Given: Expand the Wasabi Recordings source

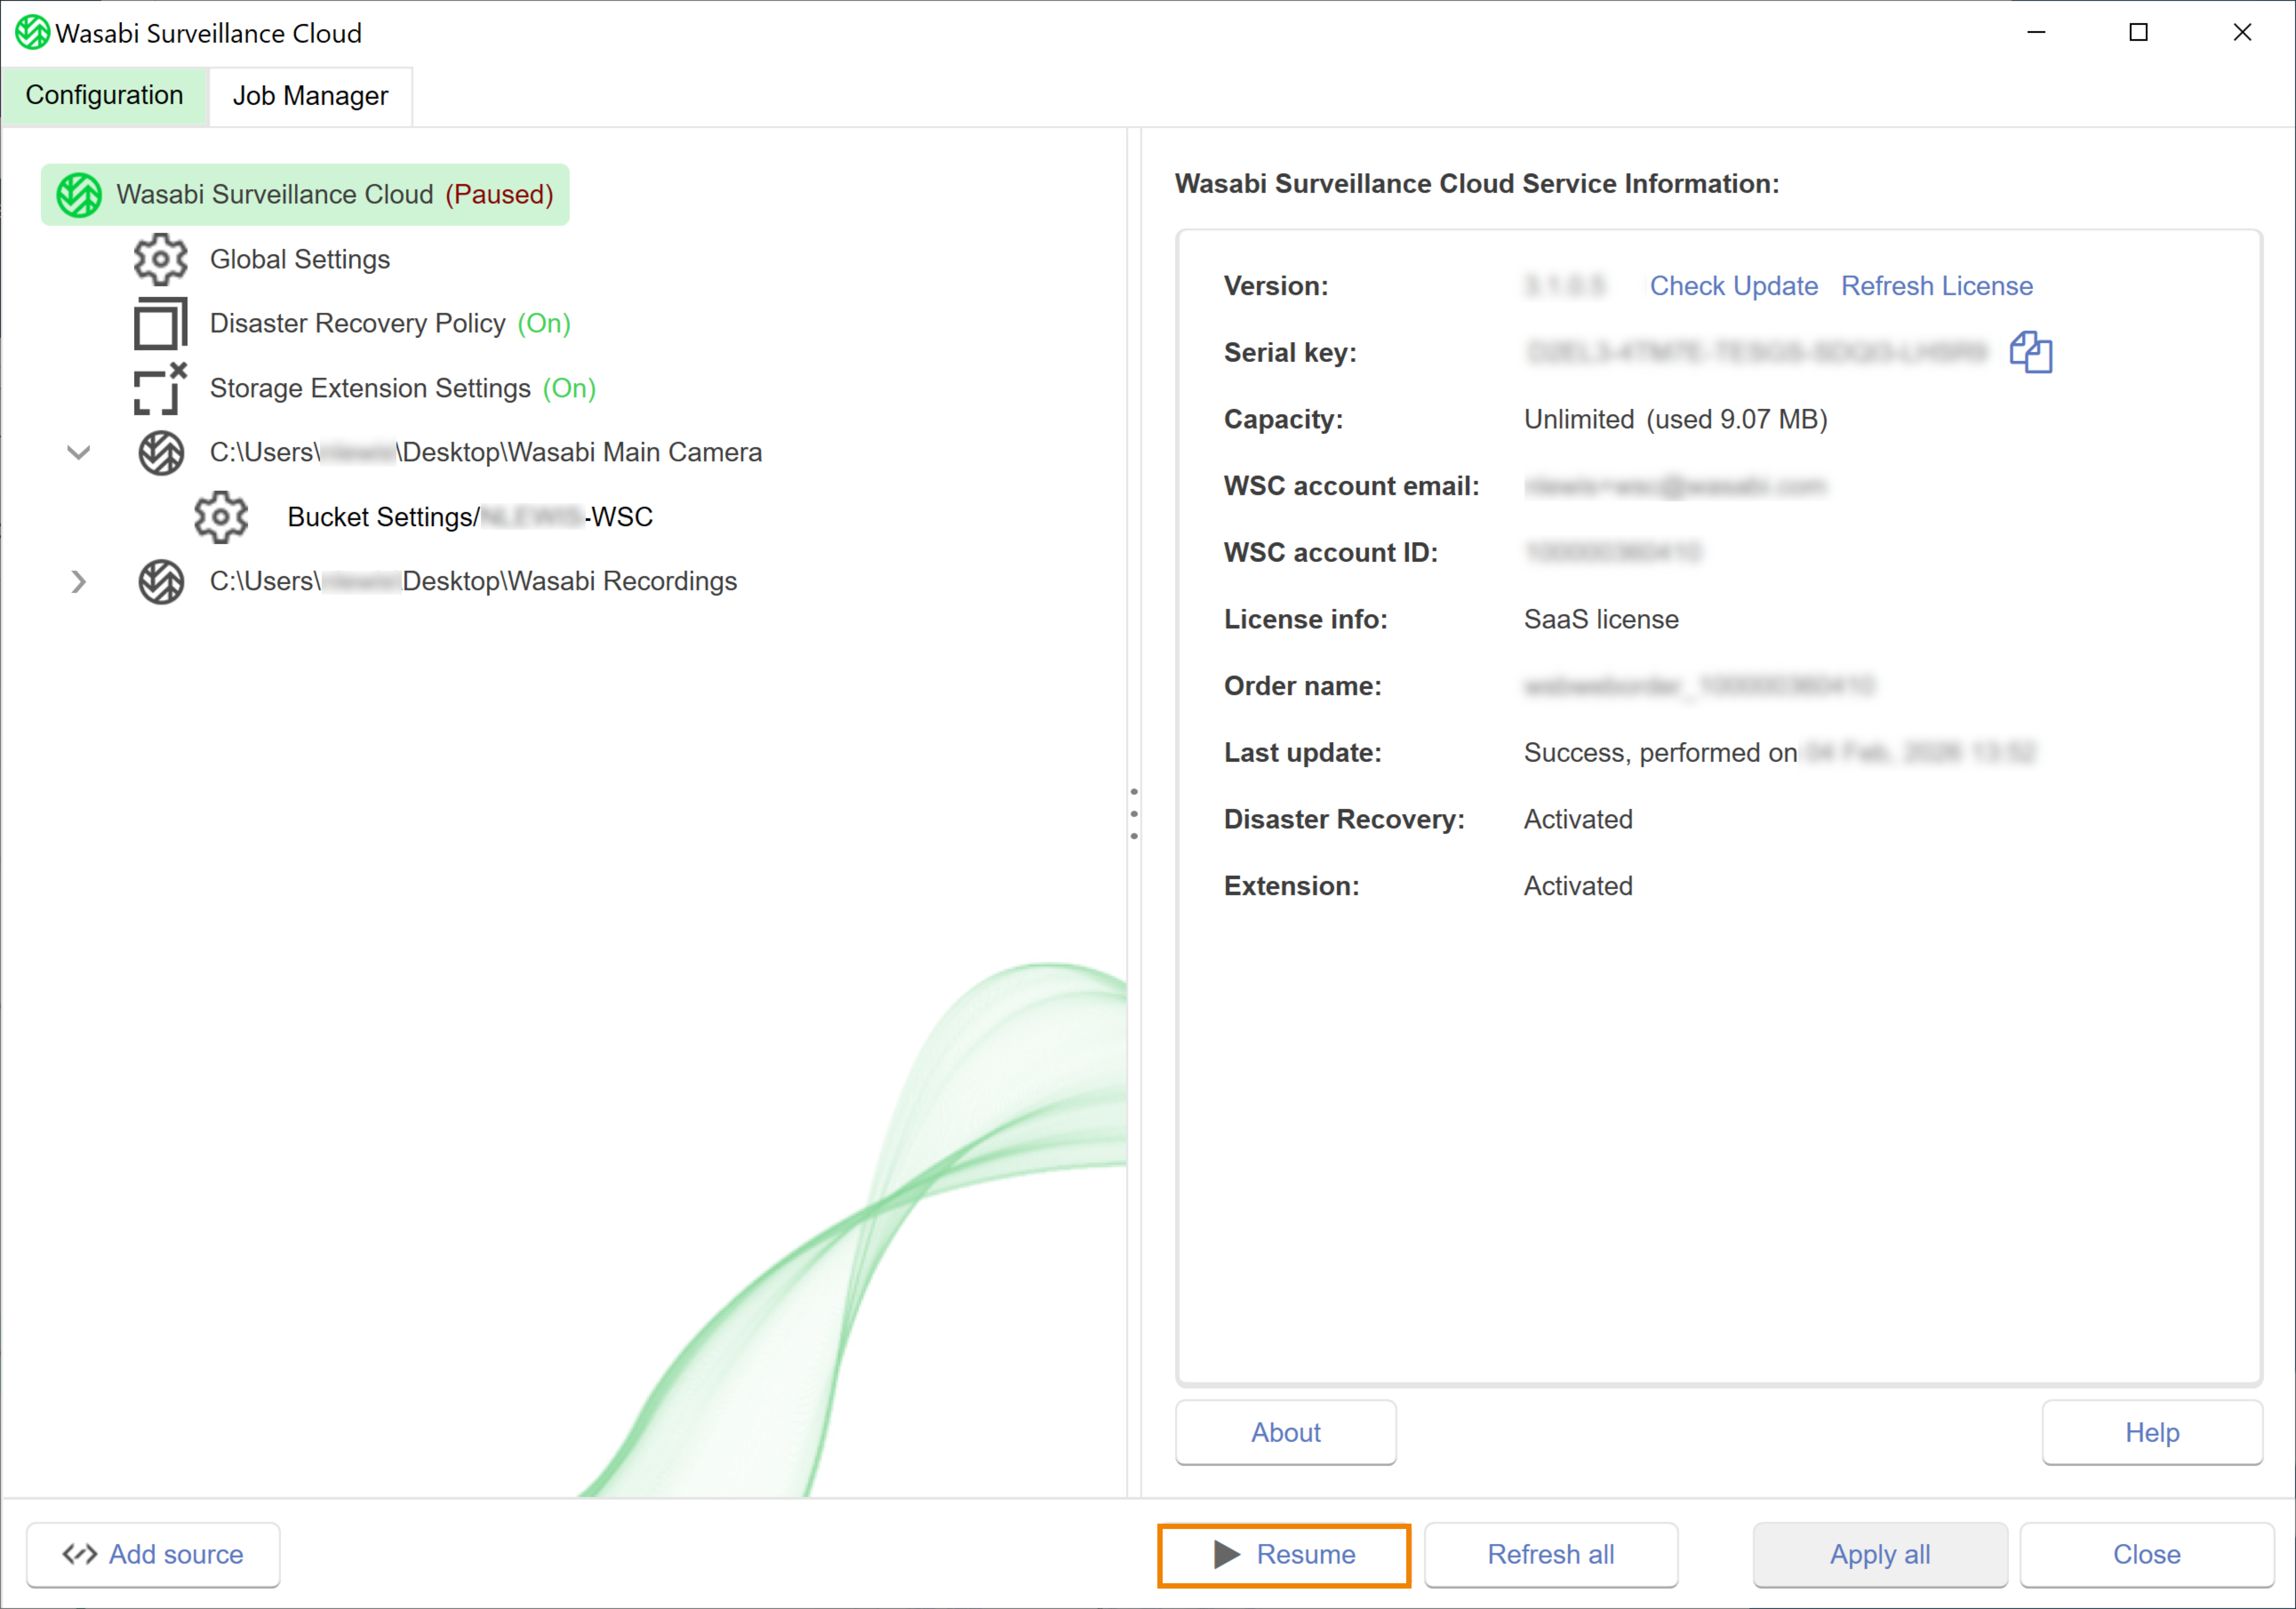Looking at the screenshot, I should [x=79, y=582].
